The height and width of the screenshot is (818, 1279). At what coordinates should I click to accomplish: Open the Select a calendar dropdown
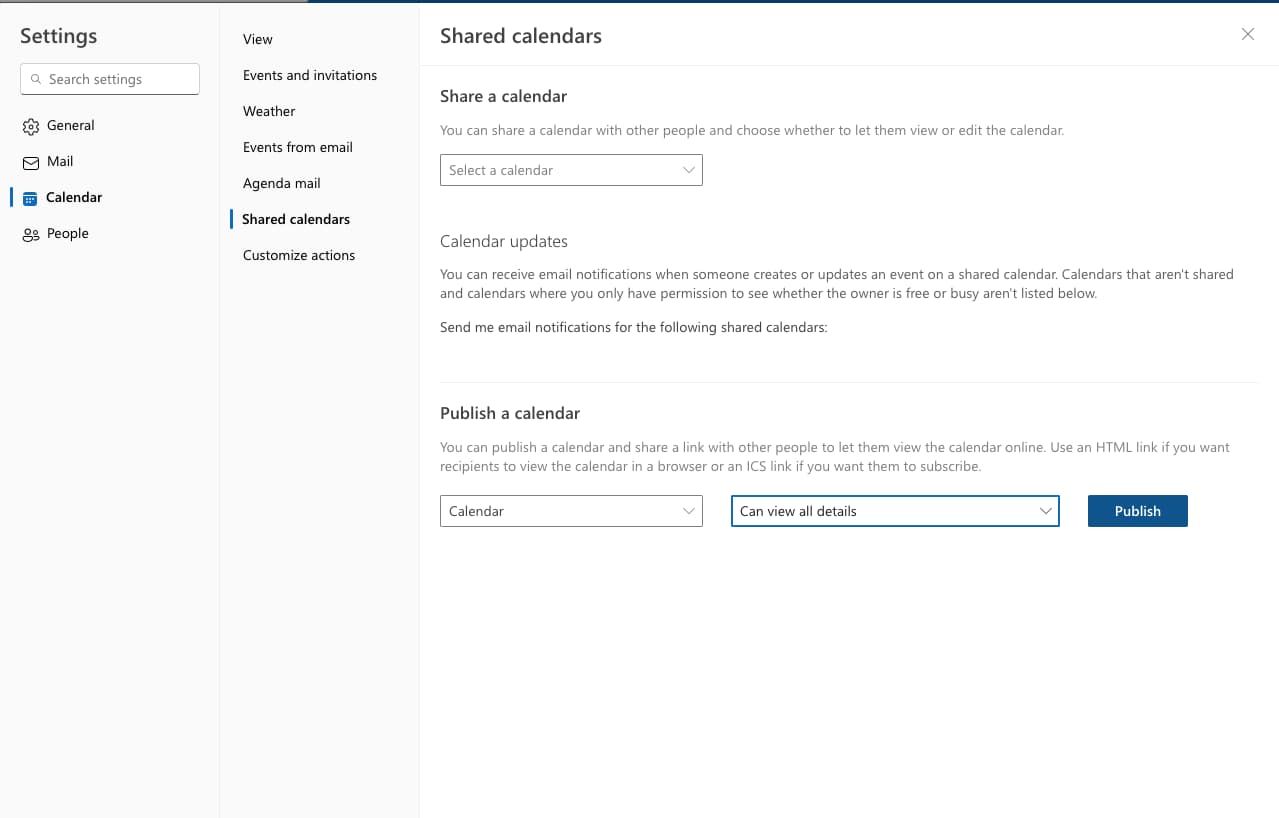click(x=570, y=170)
